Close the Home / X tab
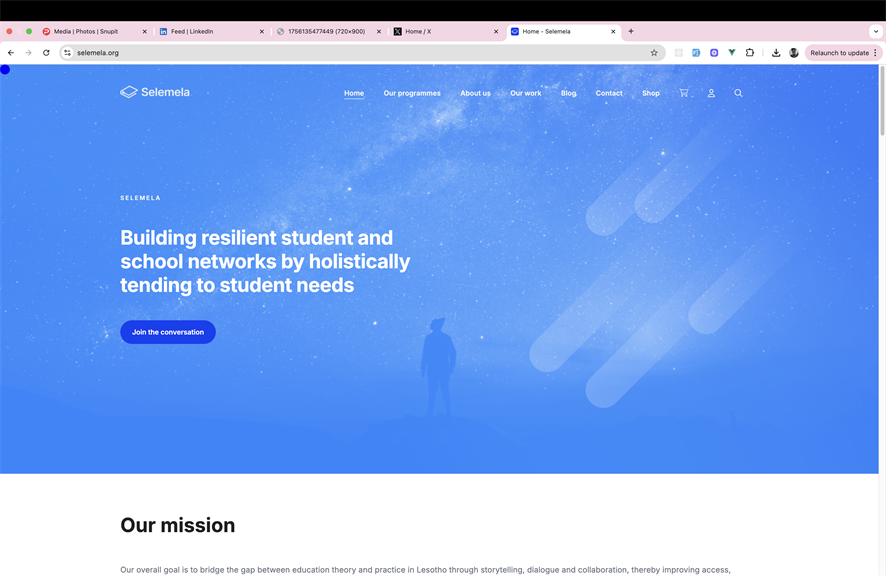 496,32
